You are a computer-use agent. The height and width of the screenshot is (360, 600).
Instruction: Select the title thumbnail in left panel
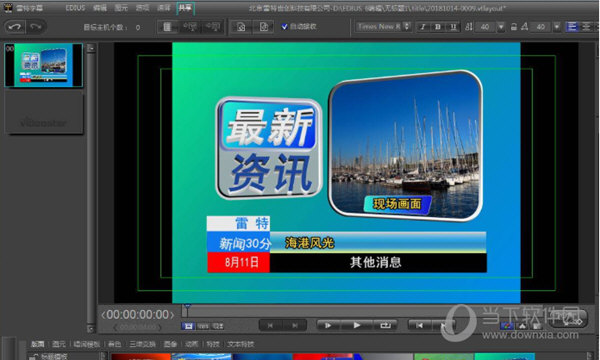coord(43,65)
